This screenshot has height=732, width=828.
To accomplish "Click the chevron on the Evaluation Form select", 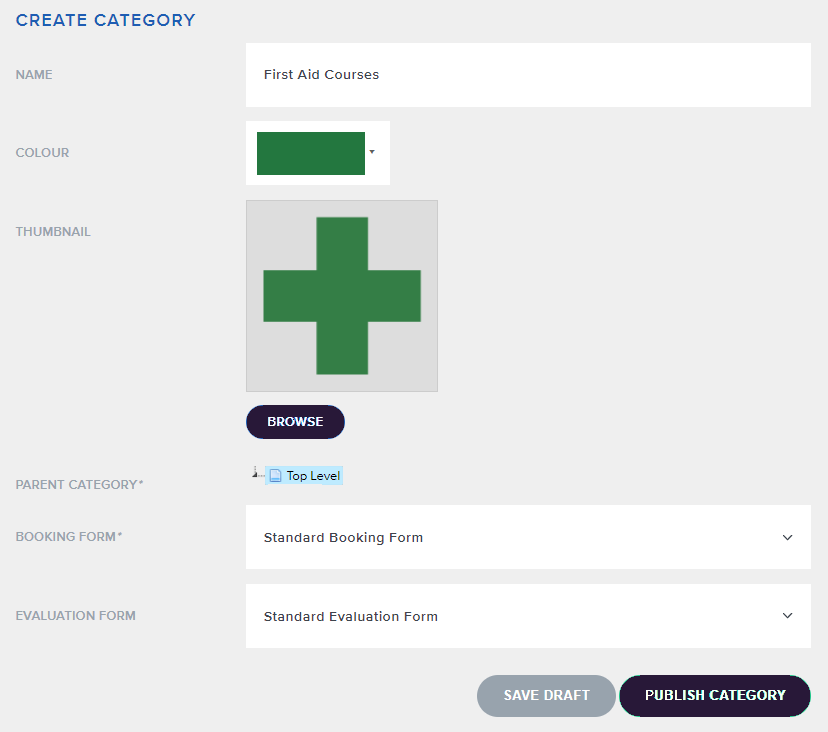I will (x=787, y=616).
